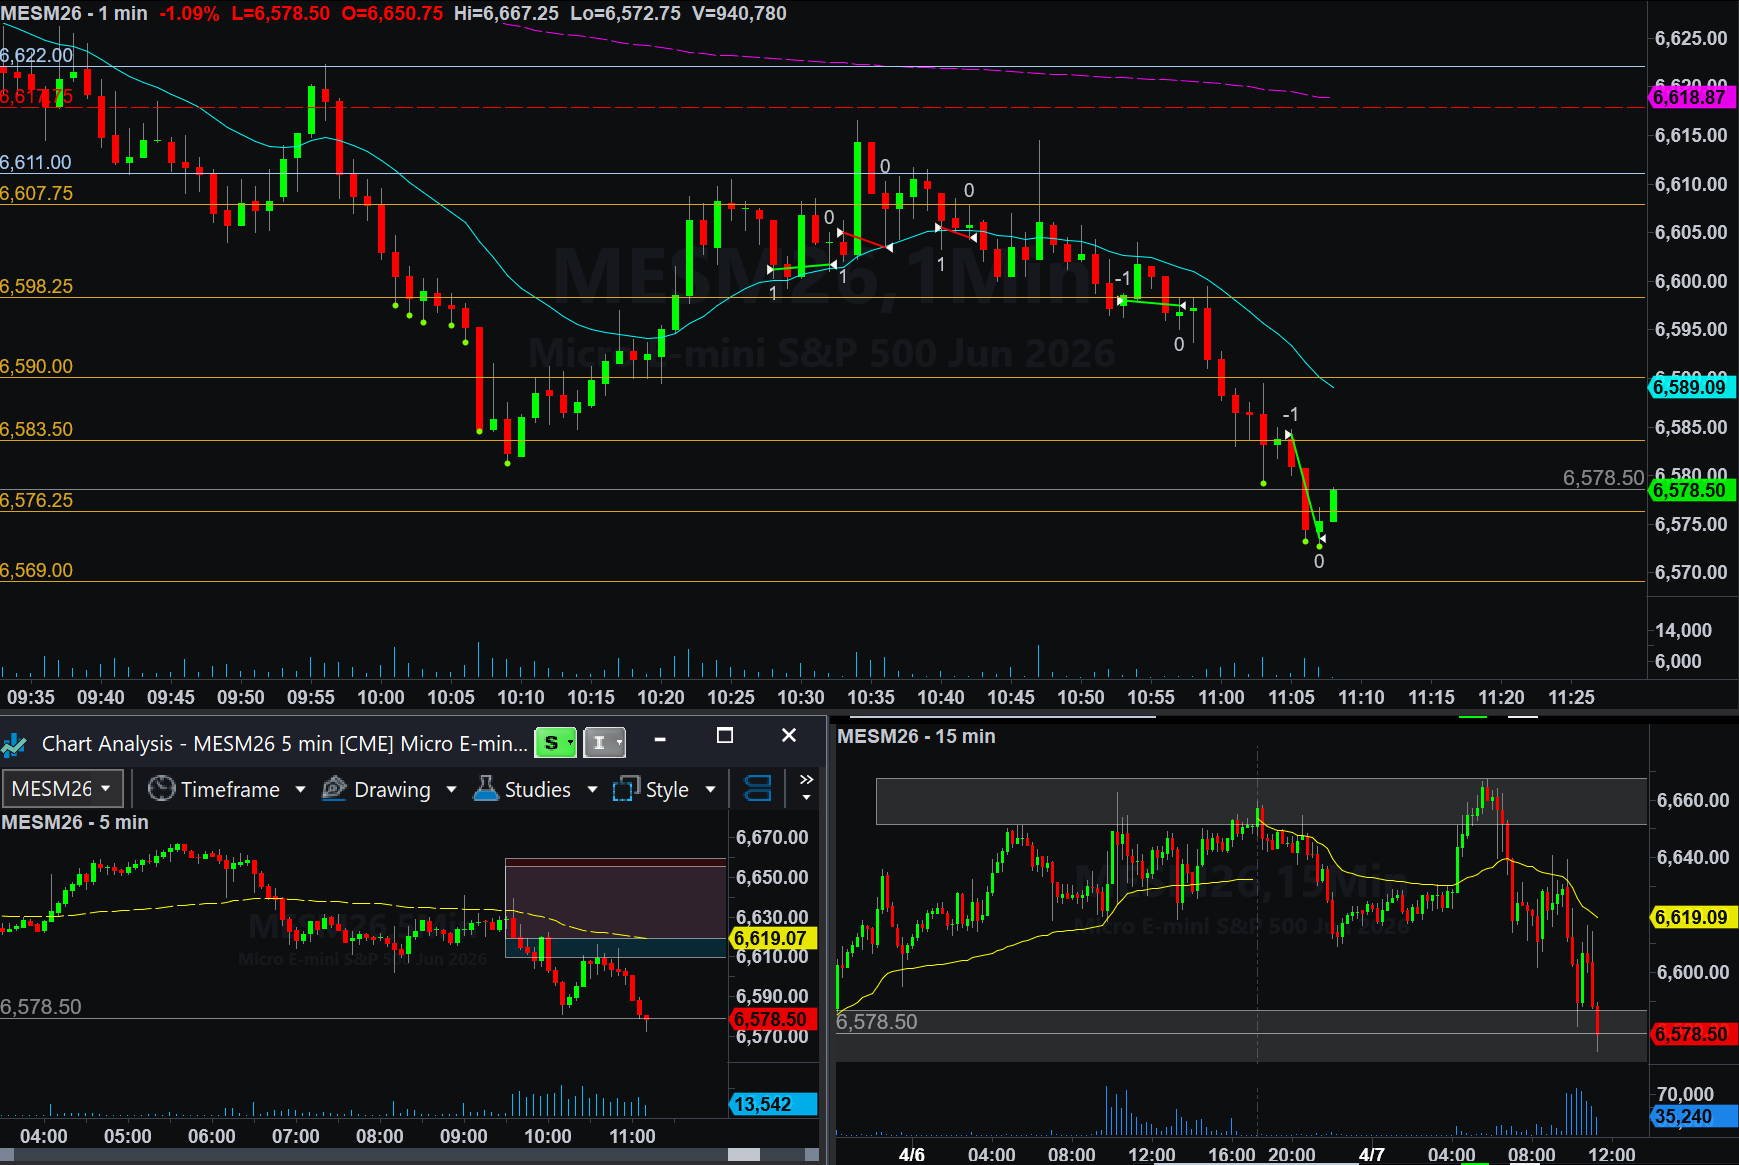Expand the toolbar overflow chevron
Viewport: 1739px width, 1165px height.
click(x=806, y=788)
